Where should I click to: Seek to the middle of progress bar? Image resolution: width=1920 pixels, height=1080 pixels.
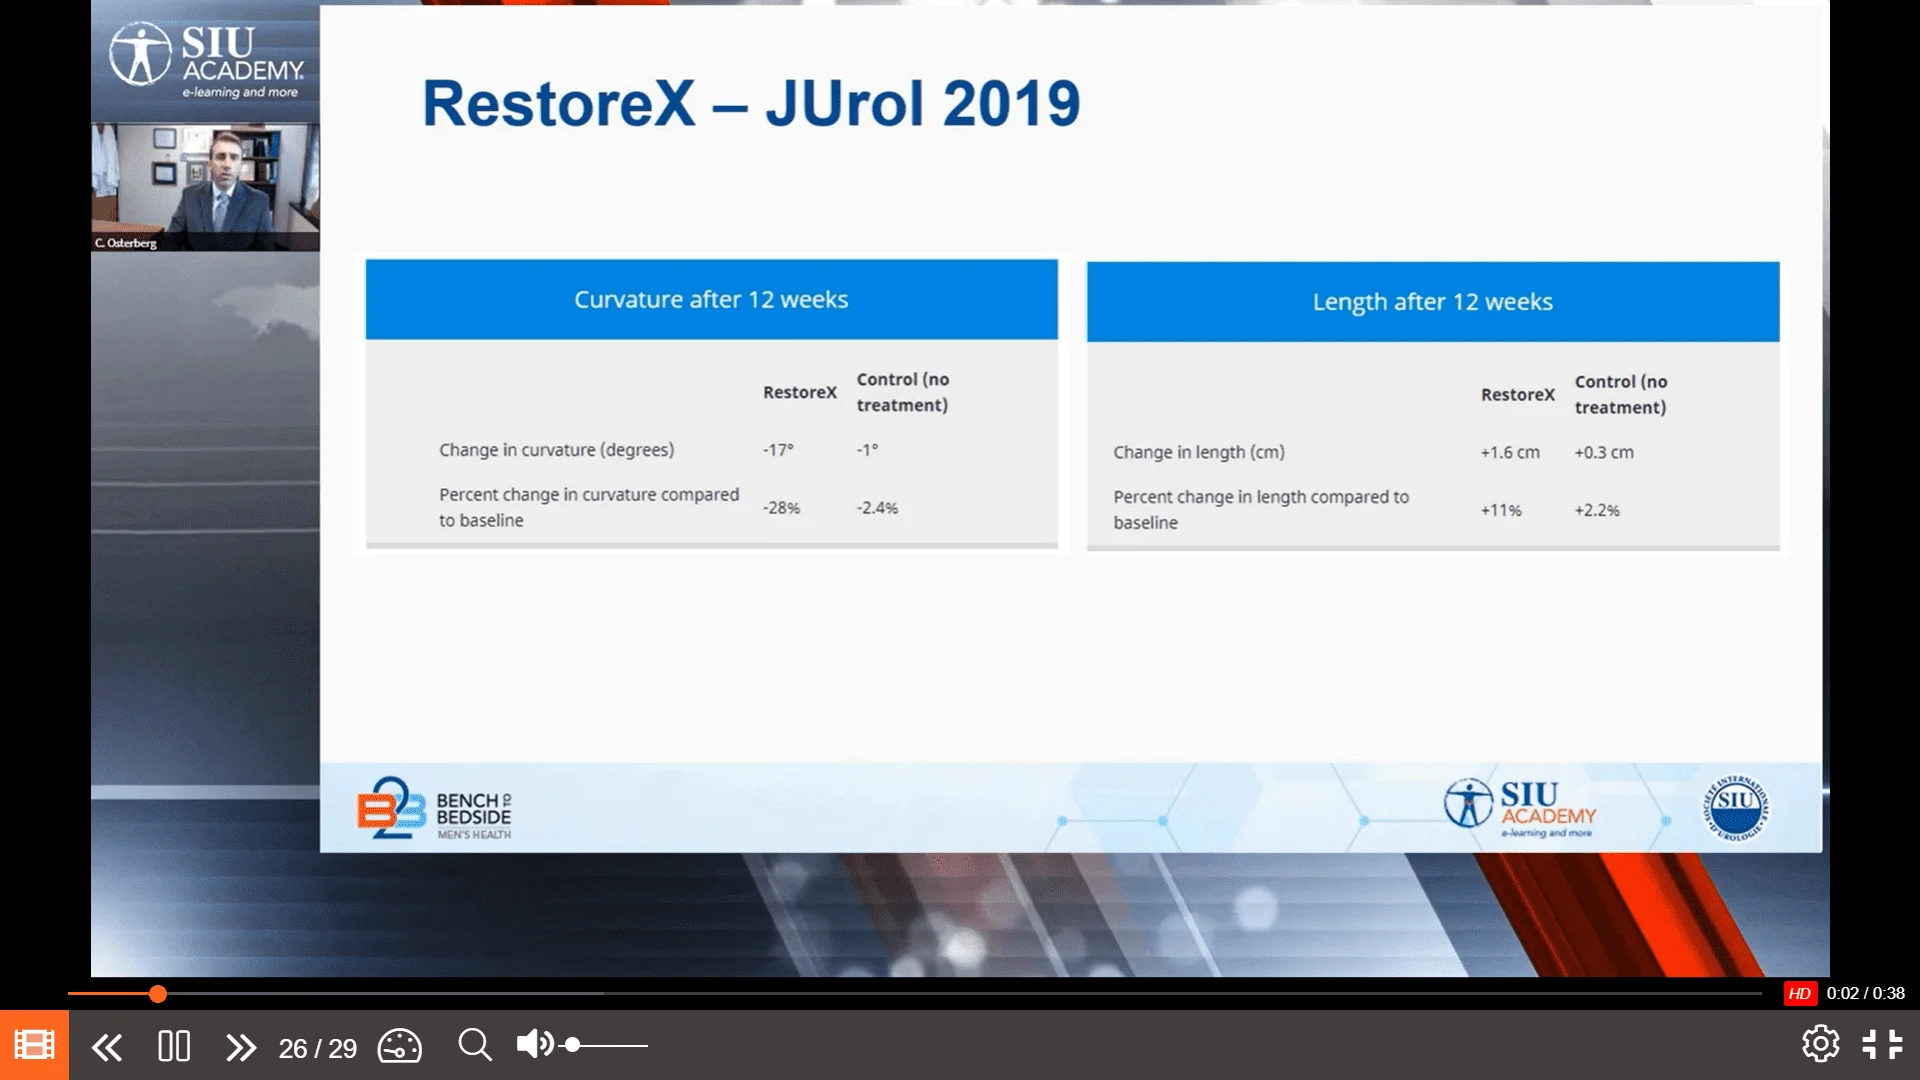[x=915, y=993]
